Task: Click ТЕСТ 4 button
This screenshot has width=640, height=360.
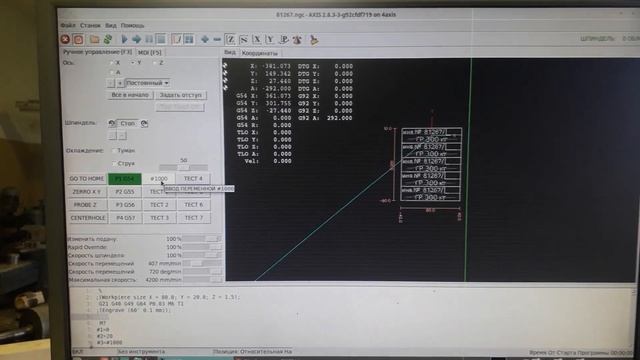Action: point(193,179)
